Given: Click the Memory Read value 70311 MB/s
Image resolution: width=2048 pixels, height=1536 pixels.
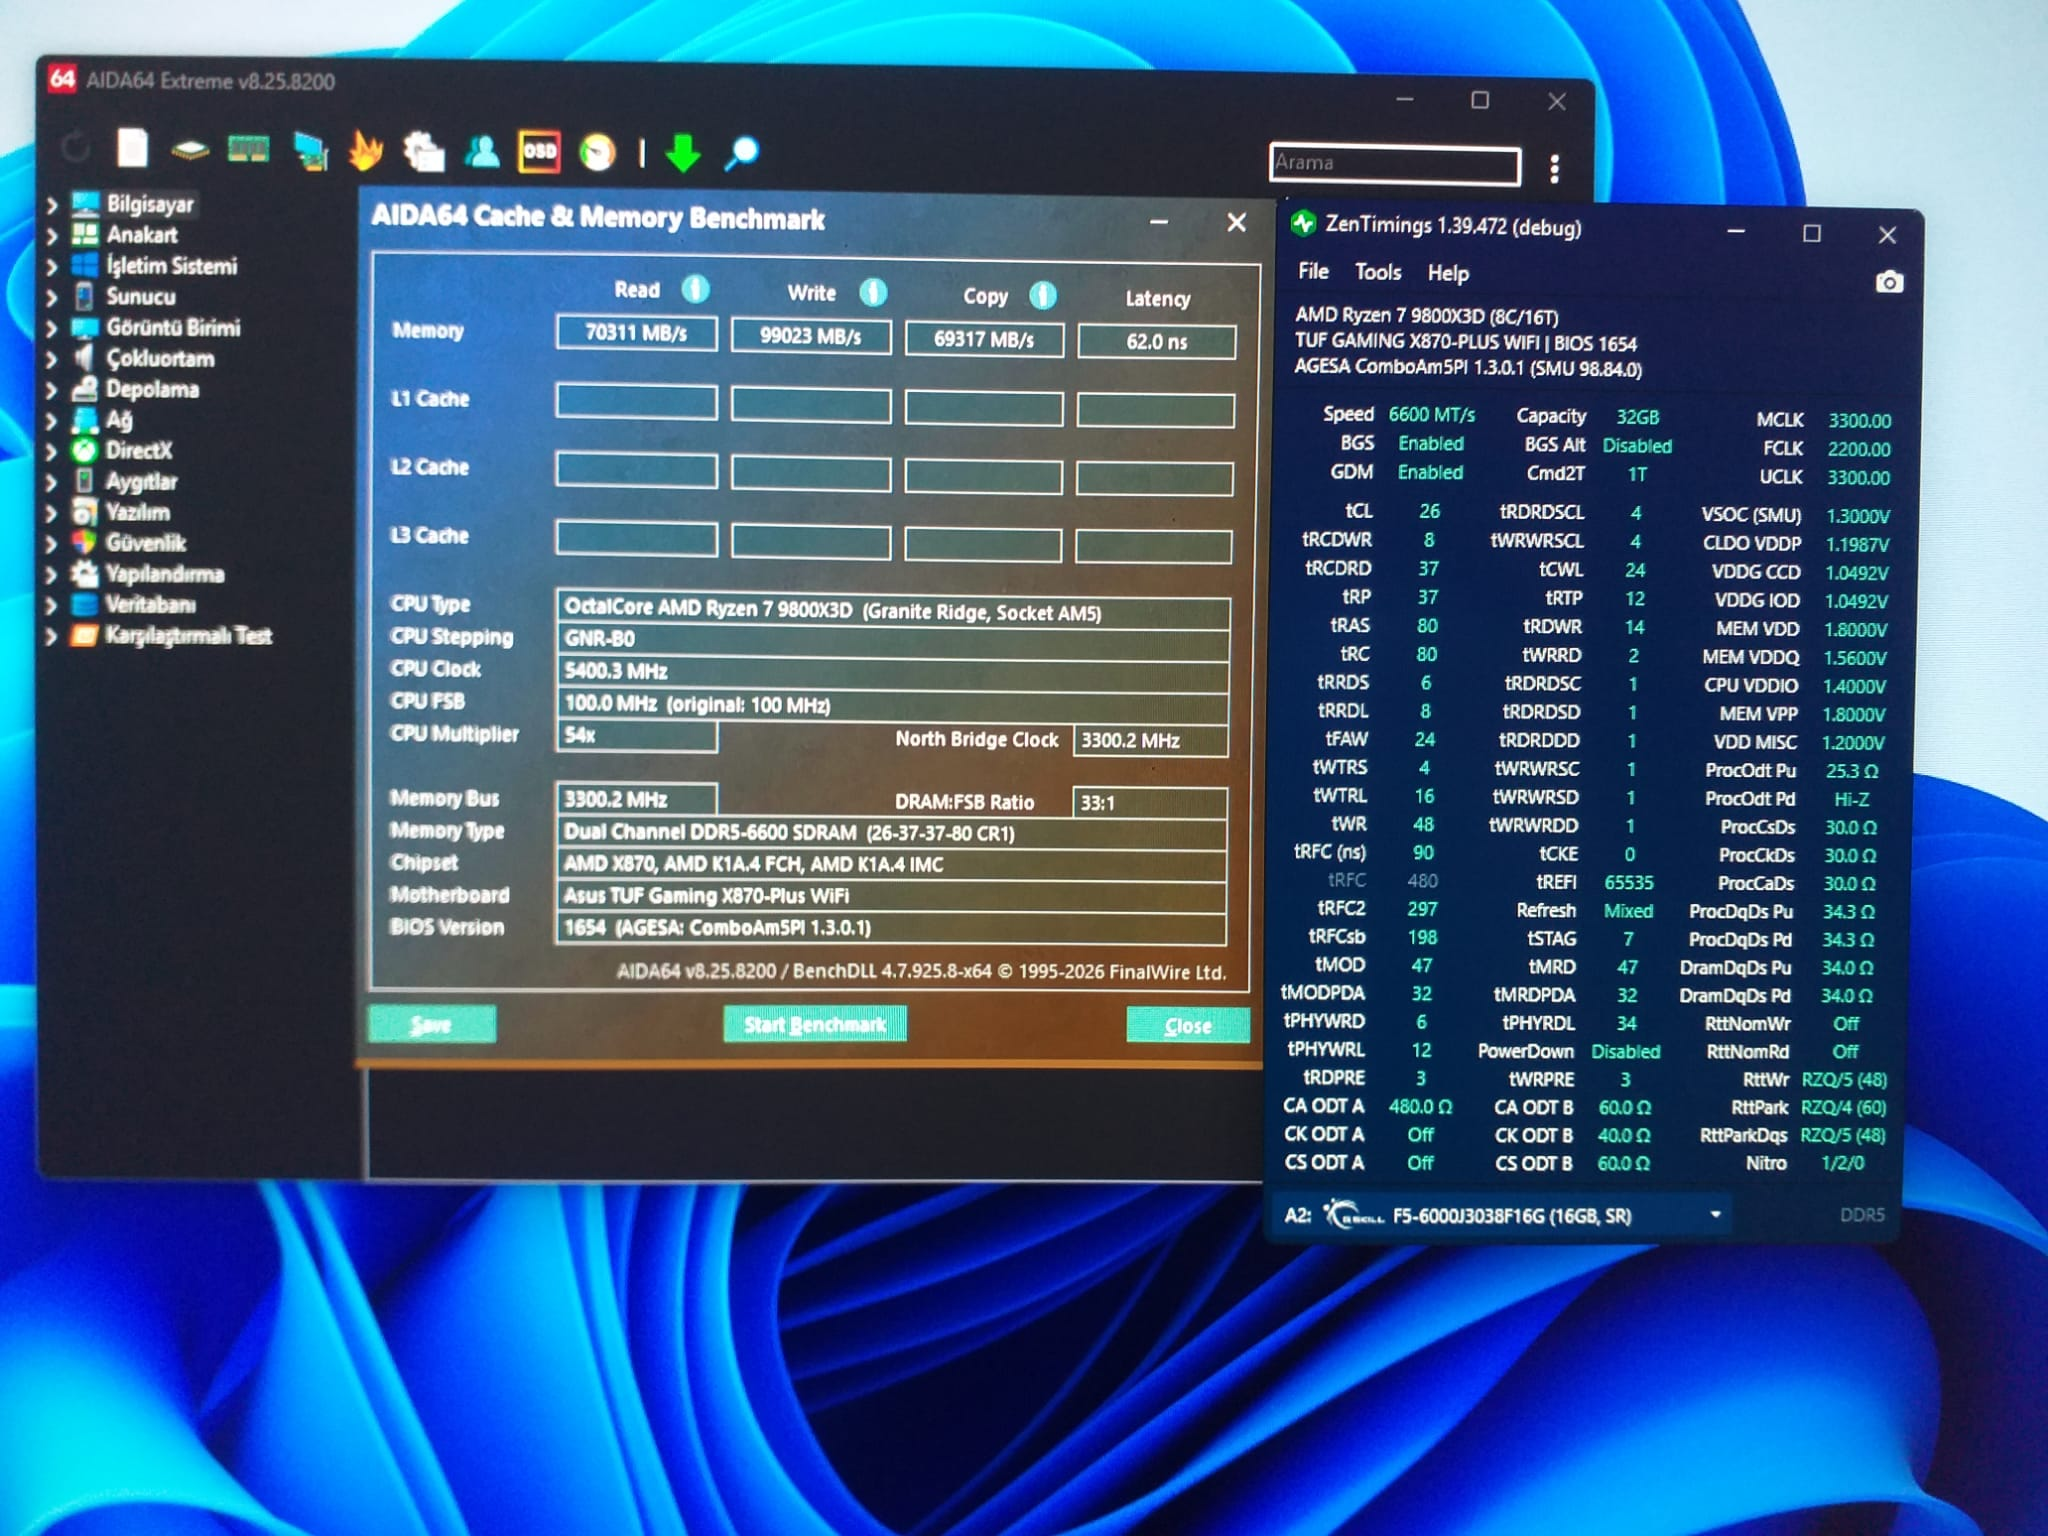Looking at the screenshot, I should 636,333.
